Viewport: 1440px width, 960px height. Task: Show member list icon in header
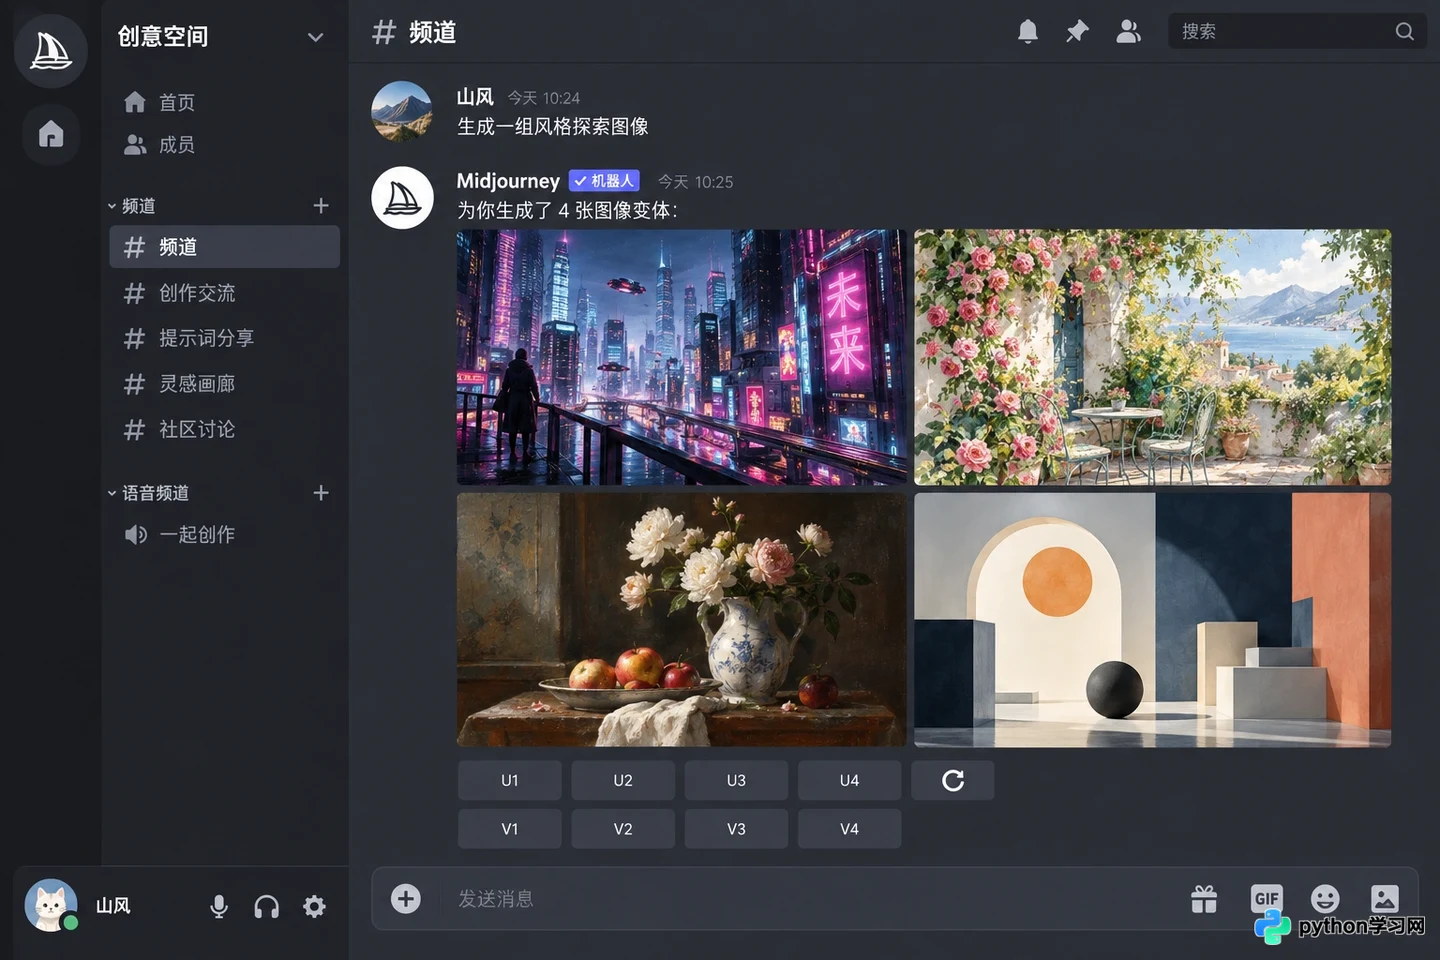click(x=1128, y=32)
